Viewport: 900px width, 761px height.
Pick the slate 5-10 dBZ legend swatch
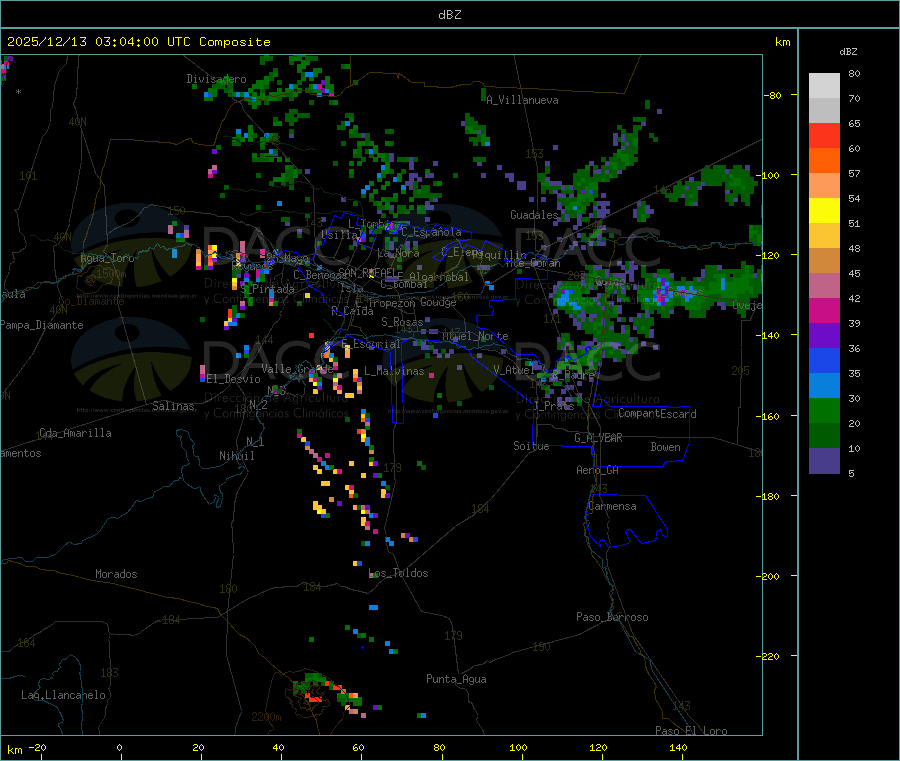(824, 461)
